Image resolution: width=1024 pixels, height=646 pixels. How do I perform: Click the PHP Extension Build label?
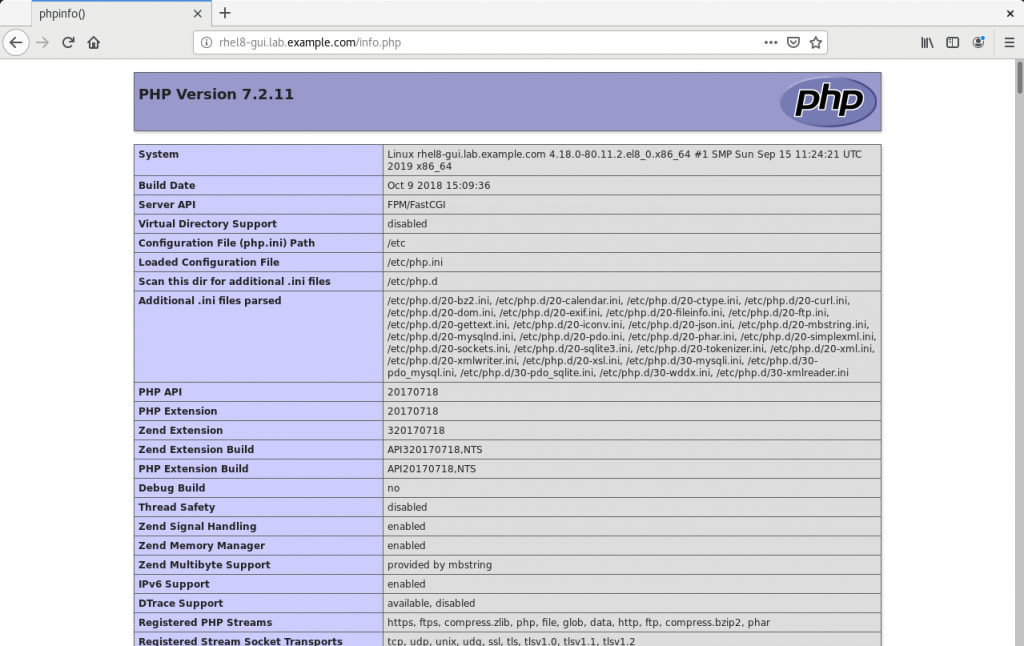(193, 469)
